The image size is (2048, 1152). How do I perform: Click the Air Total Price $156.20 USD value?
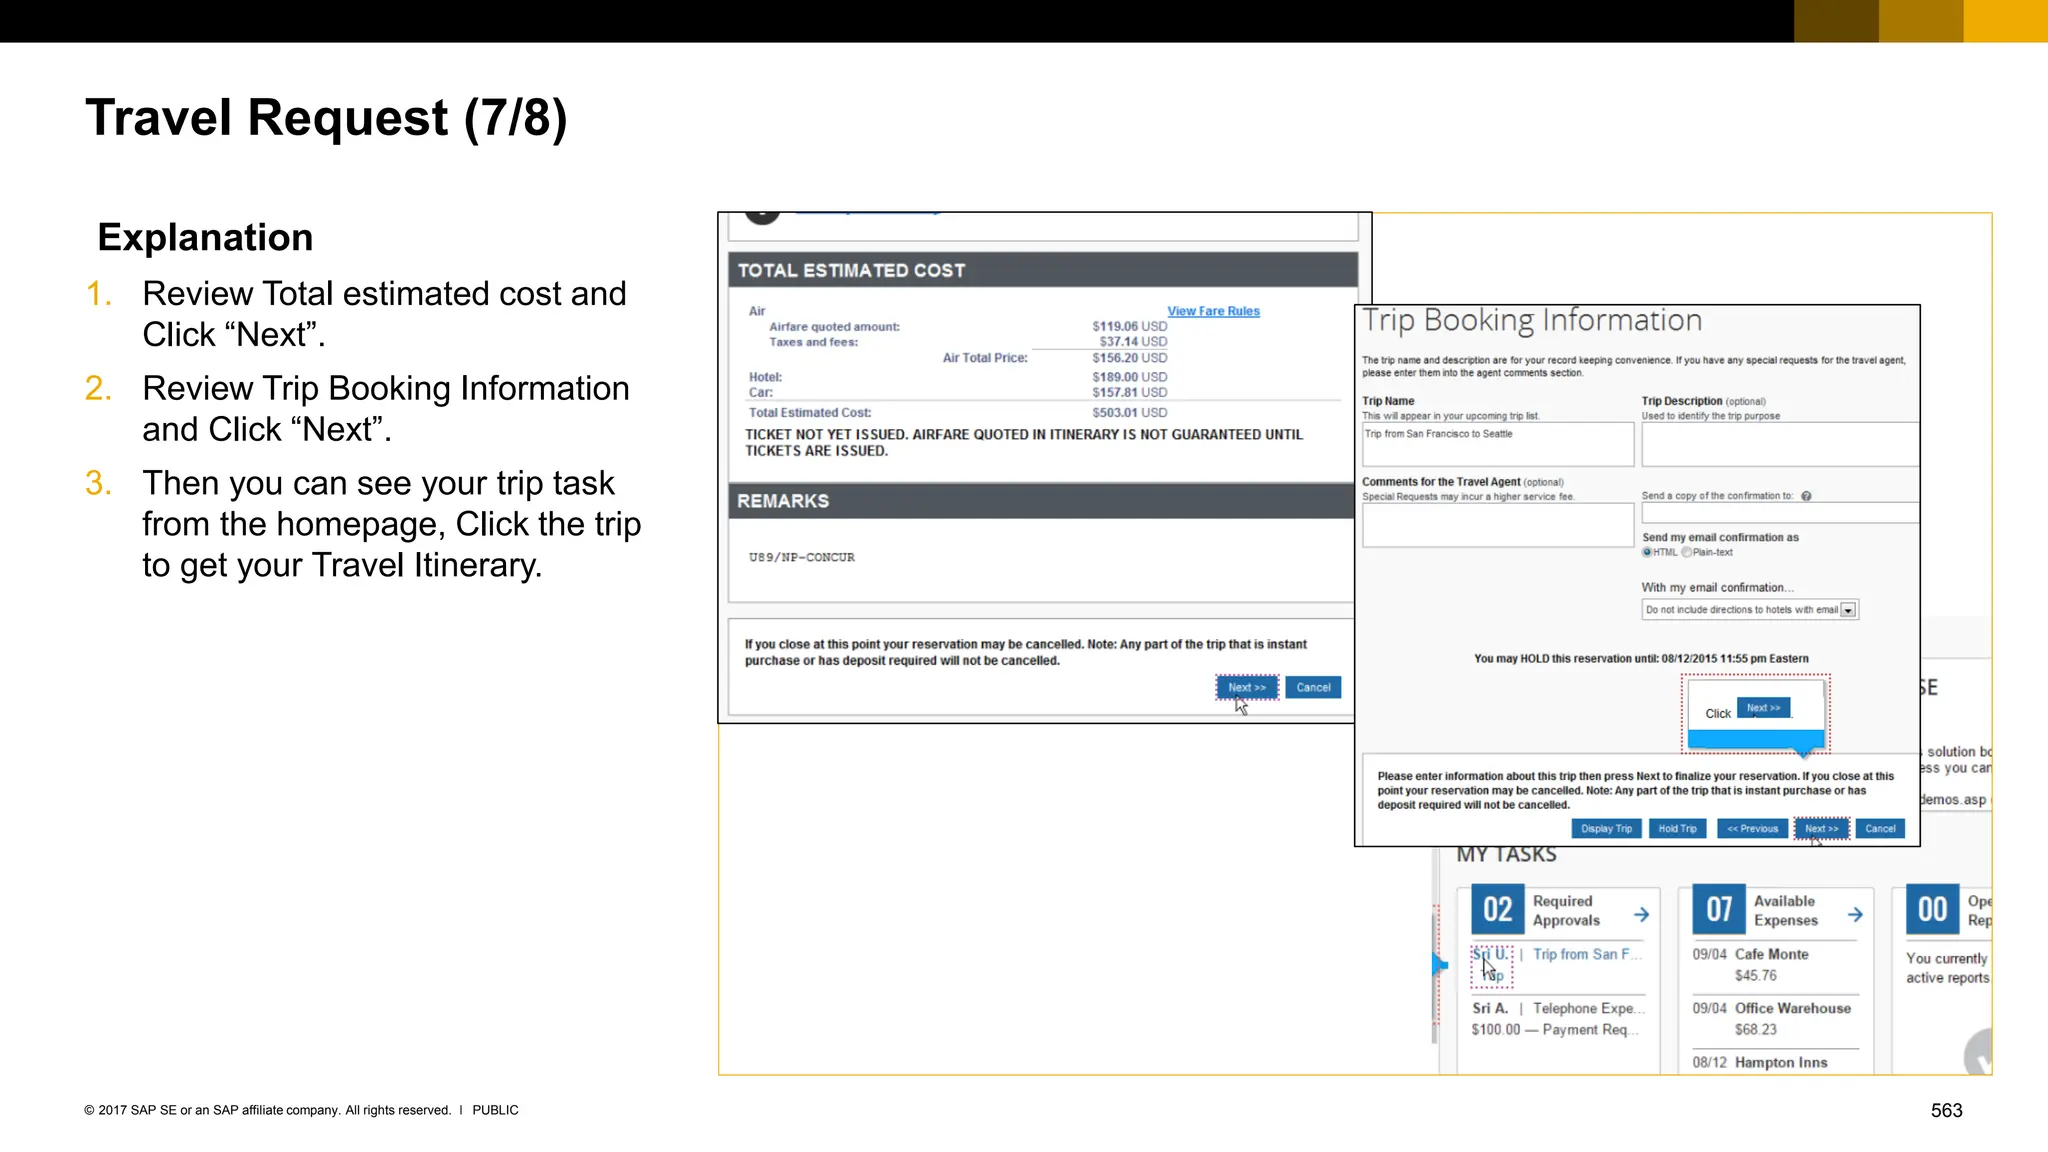[1129, 358]
